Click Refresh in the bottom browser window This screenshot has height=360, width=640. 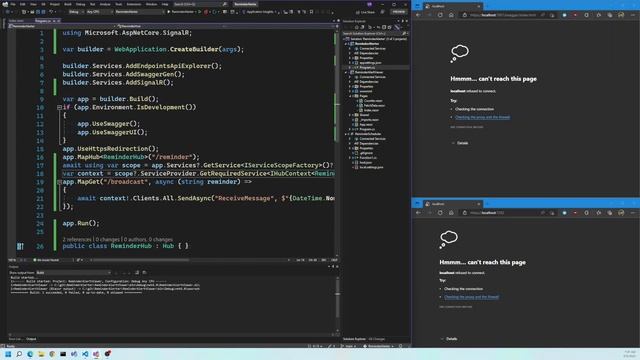click(440, 213)
